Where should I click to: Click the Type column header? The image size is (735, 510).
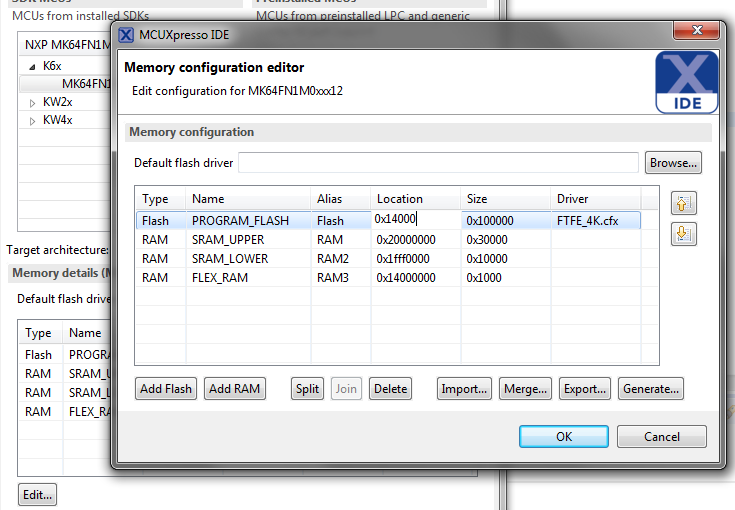coord(160,199)
